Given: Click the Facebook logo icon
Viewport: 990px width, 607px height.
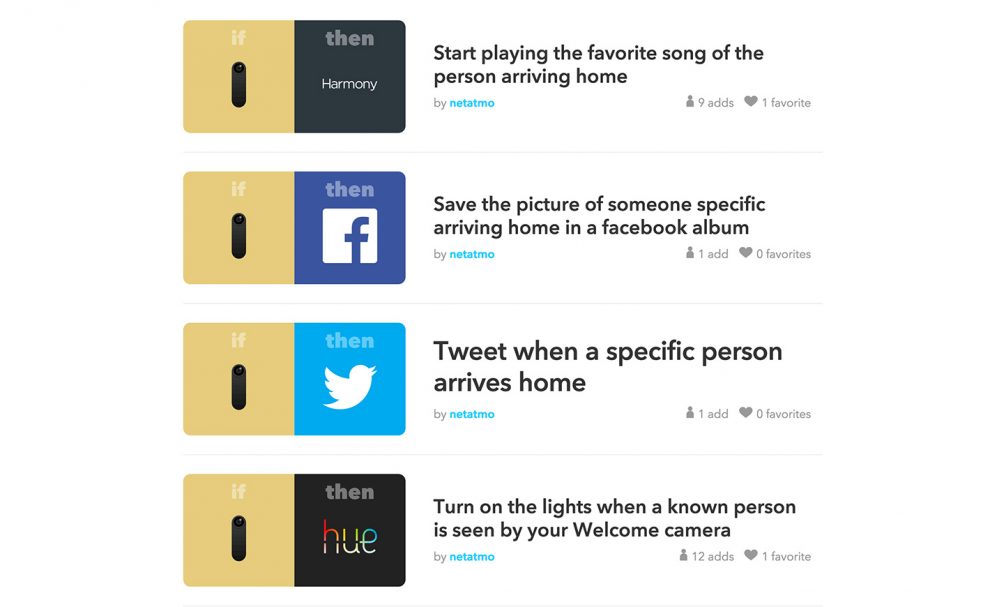Looking at the screenshot, I should click(350, 236).
